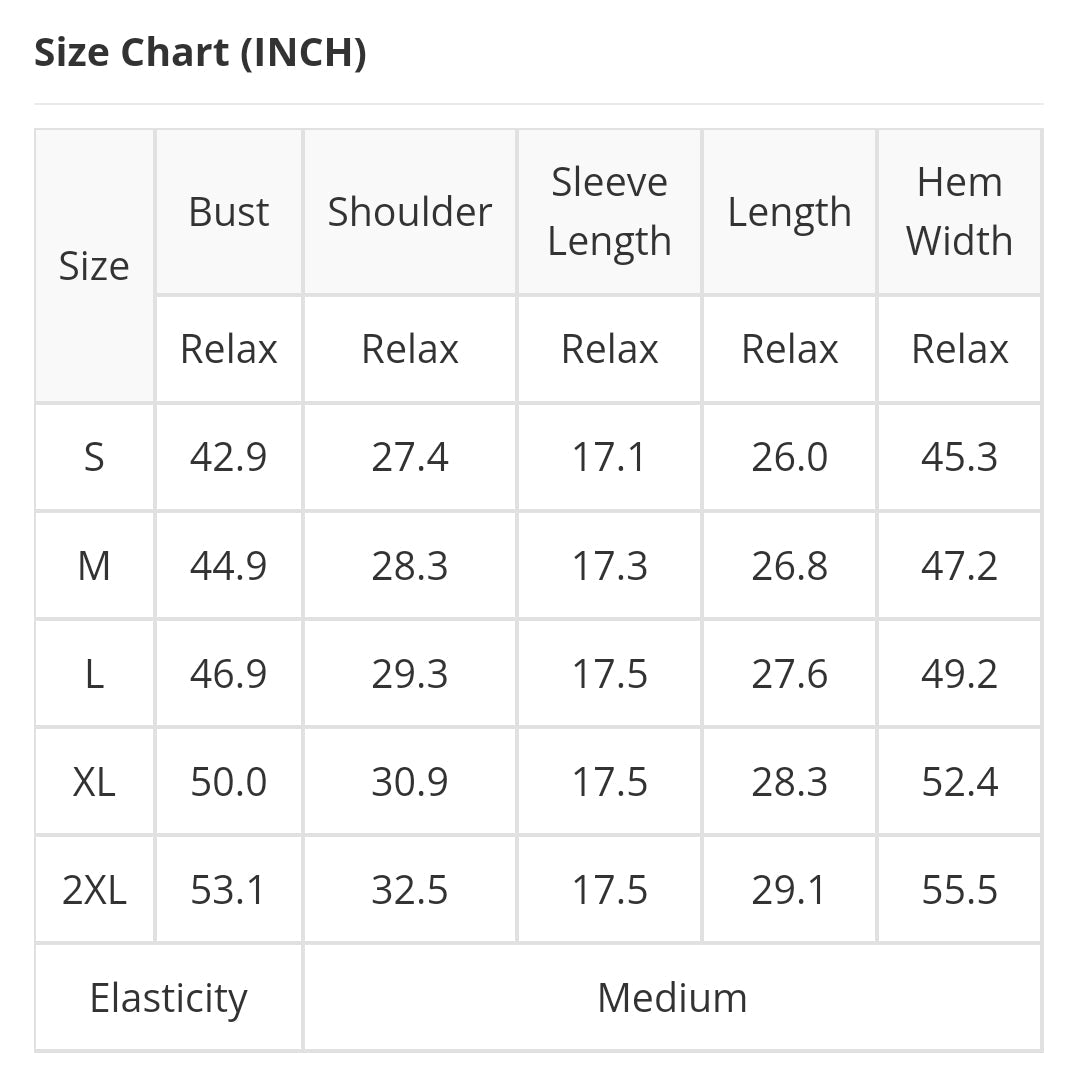Click the Hem Width column header
Viewport: 1080px width, 1074px height.
pos(959,211)
